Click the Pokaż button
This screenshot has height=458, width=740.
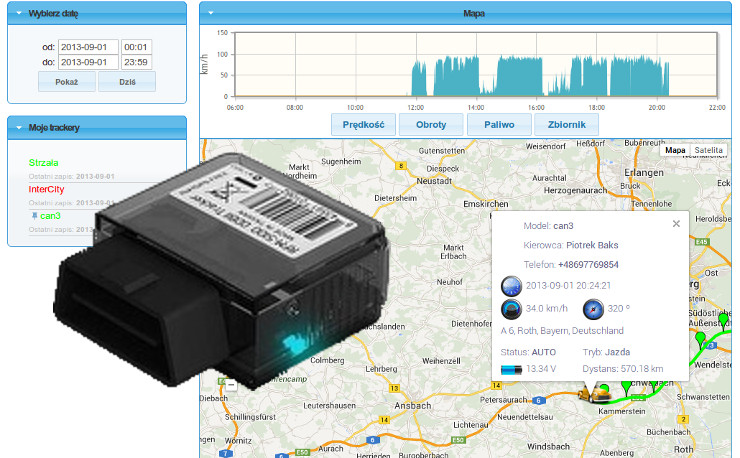(x=67, y=82)
